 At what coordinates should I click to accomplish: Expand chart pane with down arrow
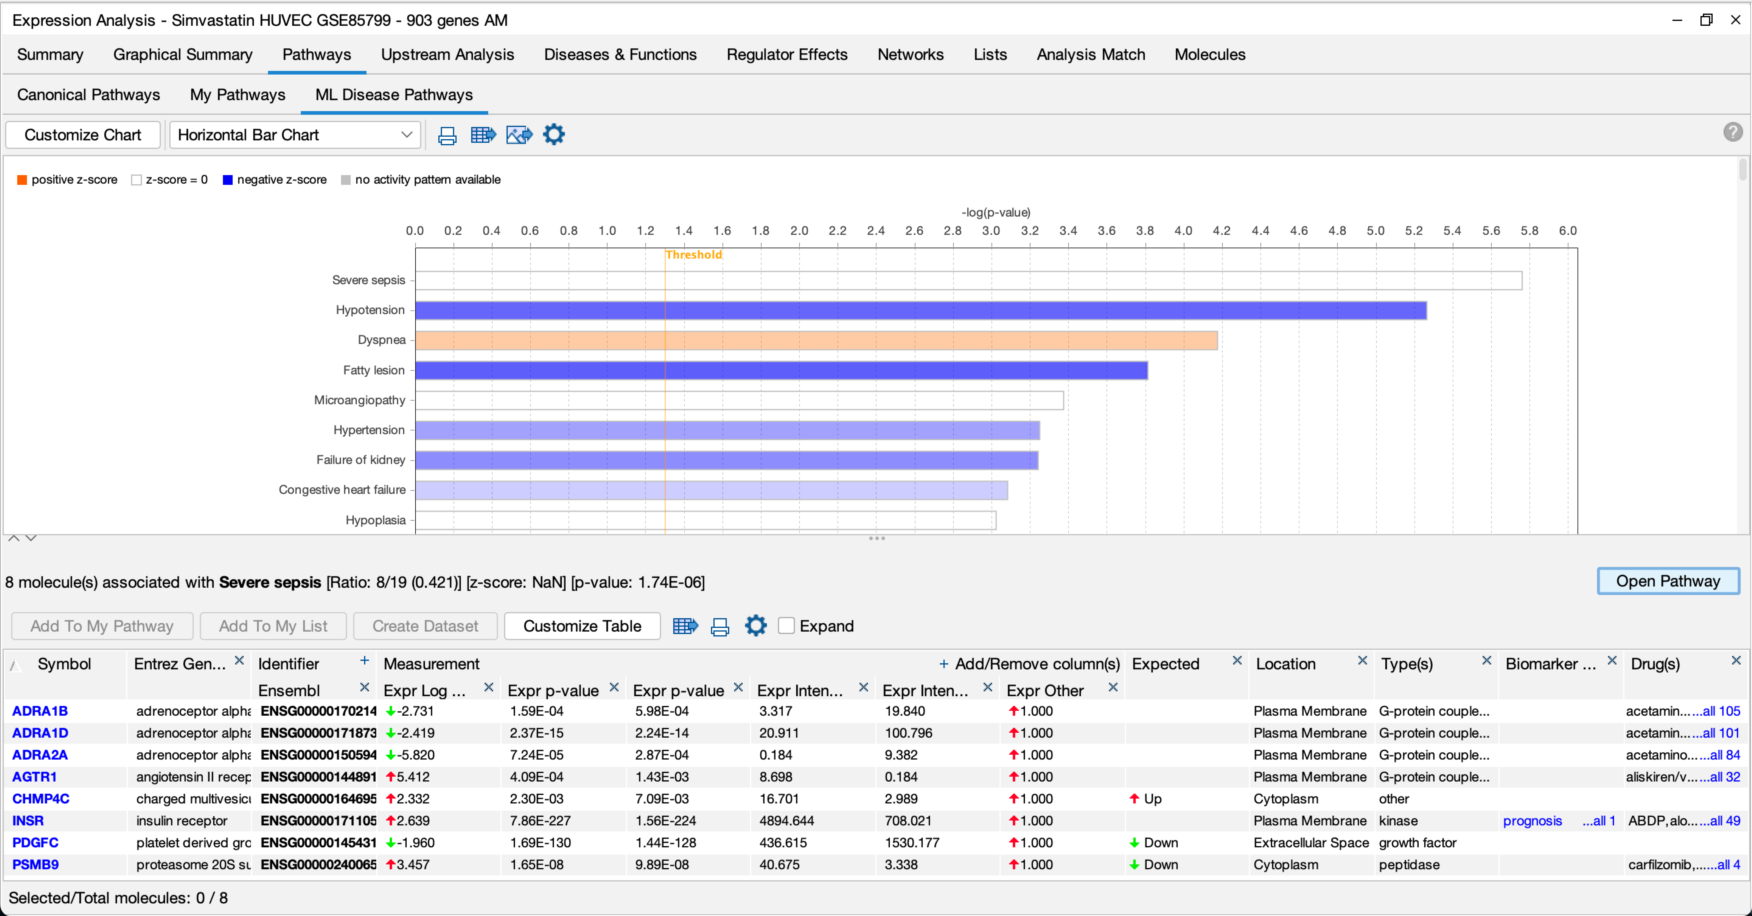tap(31, 538)
